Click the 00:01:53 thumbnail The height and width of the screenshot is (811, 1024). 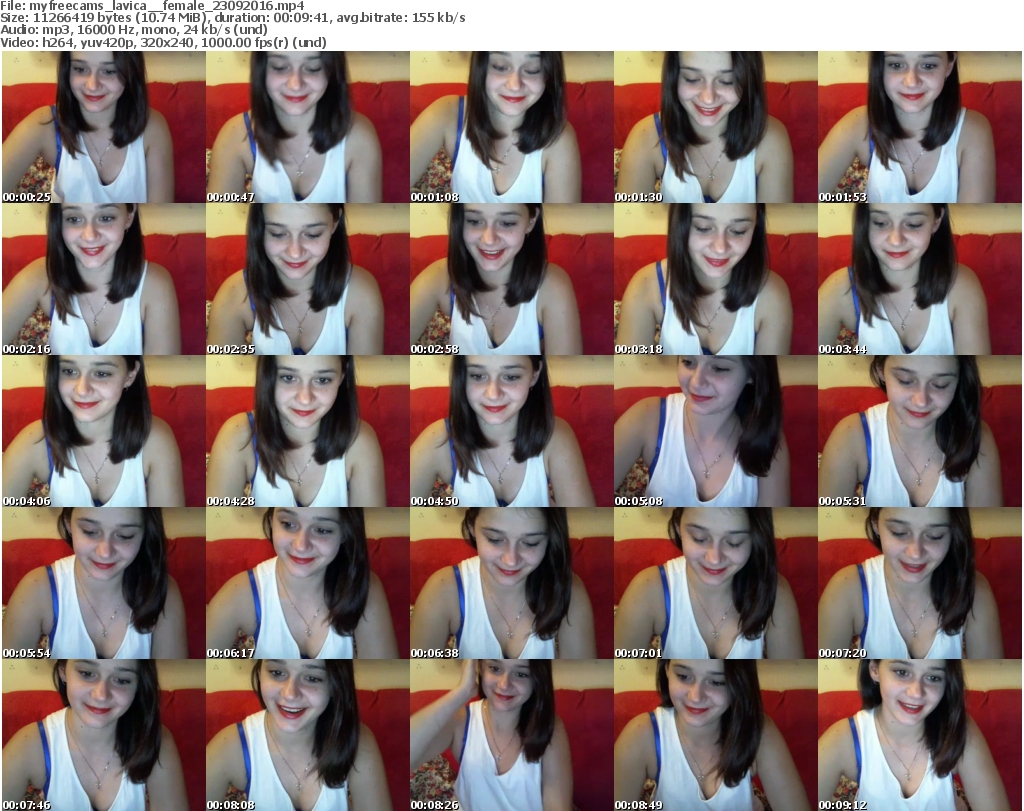click(x=919, y=127)
